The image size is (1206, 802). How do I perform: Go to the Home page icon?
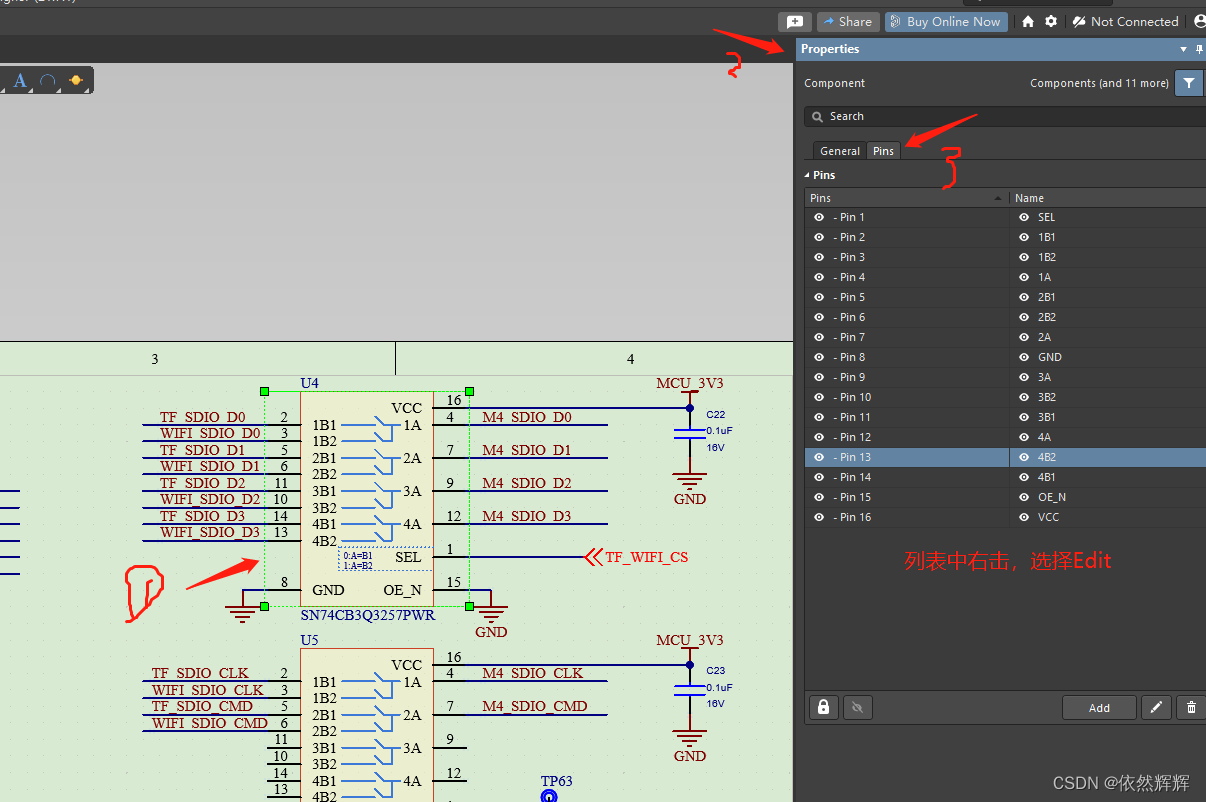(1028, 22)
